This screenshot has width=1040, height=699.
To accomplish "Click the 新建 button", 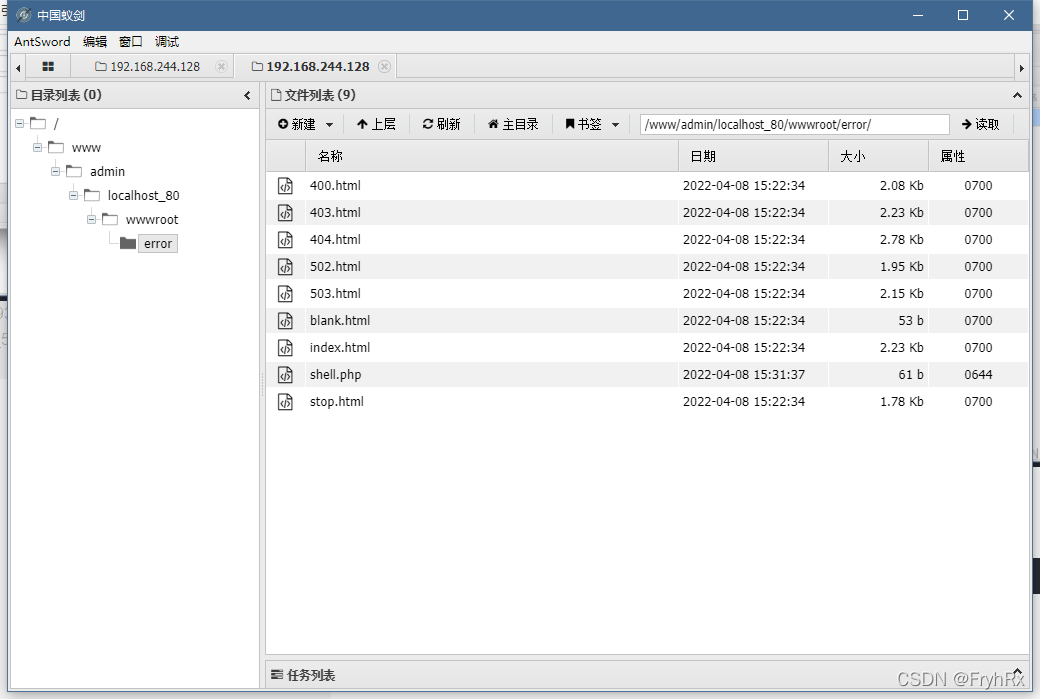I will 296,124.
